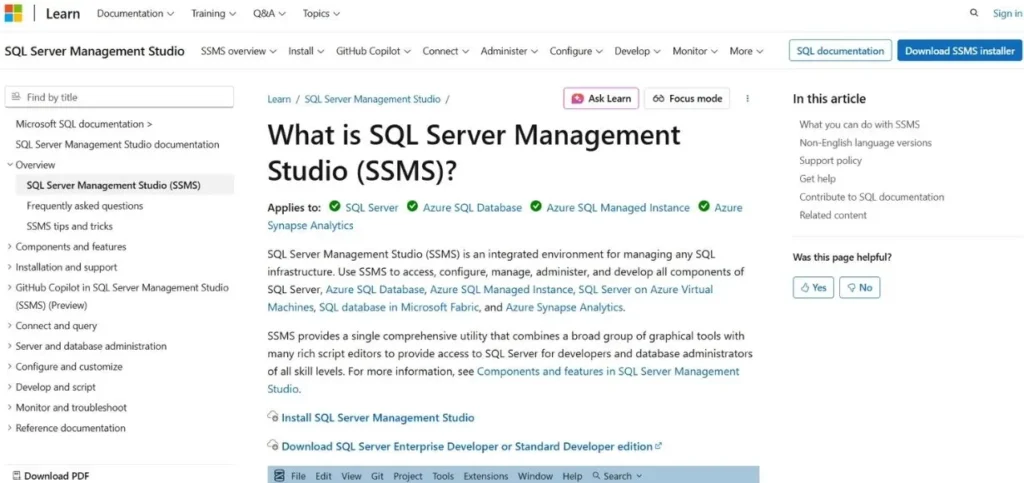Collapse the Overview tree section

pyautogui.click(x=31, y=164)
